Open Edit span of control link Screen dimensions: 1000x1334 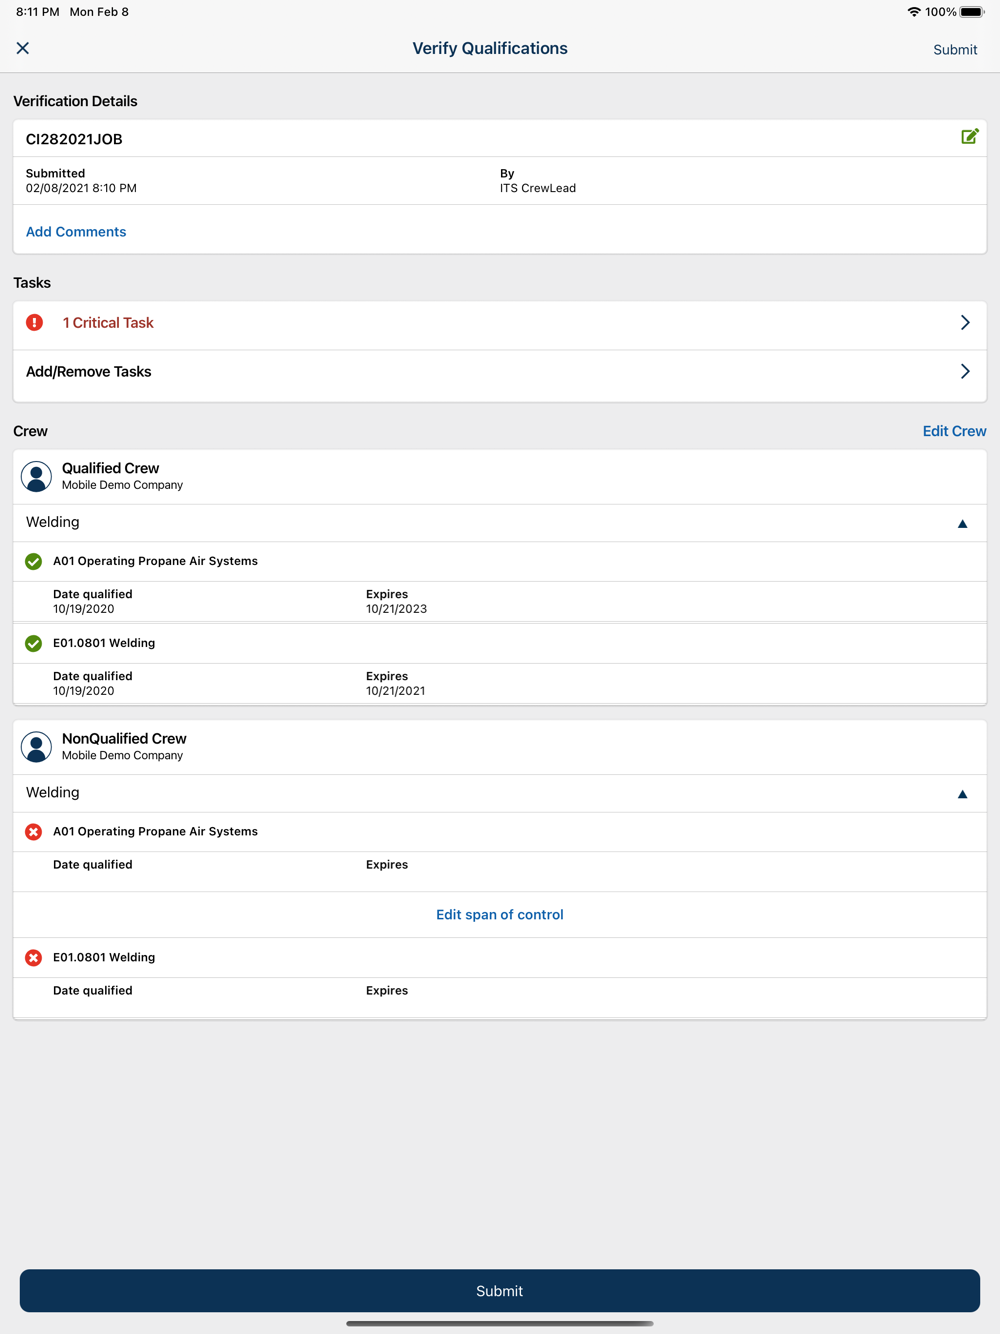click(x=500, y=914)
